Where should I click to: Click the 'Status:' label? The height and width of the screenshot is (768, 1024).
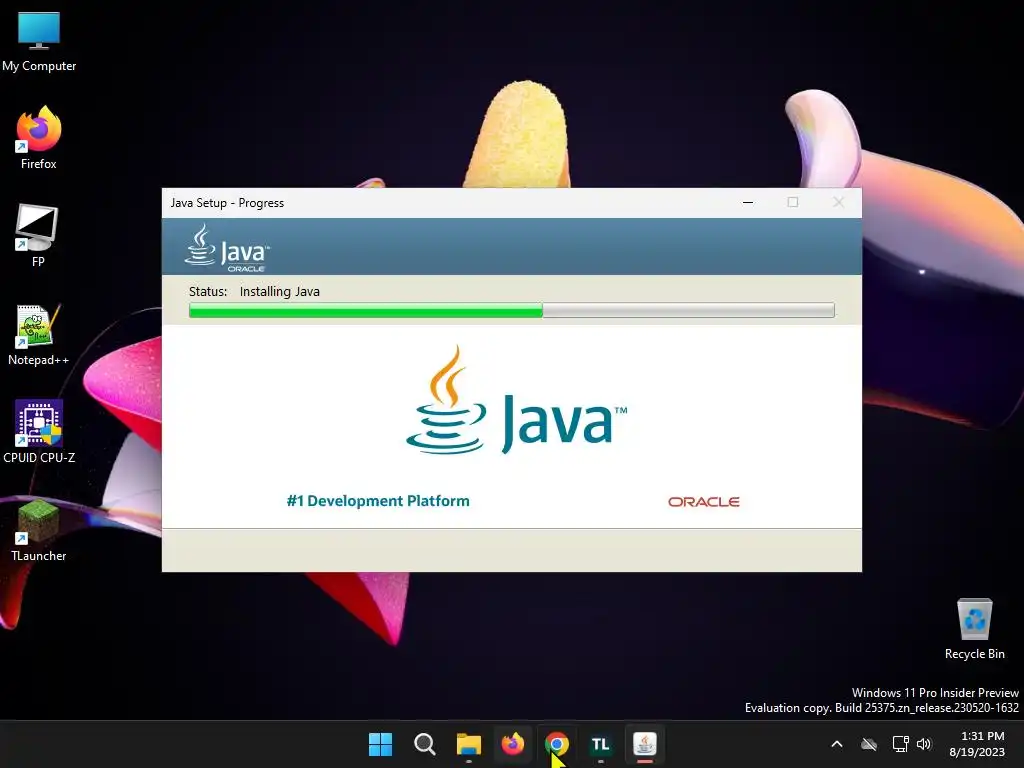pyautogui.click(x=208, y=291)
